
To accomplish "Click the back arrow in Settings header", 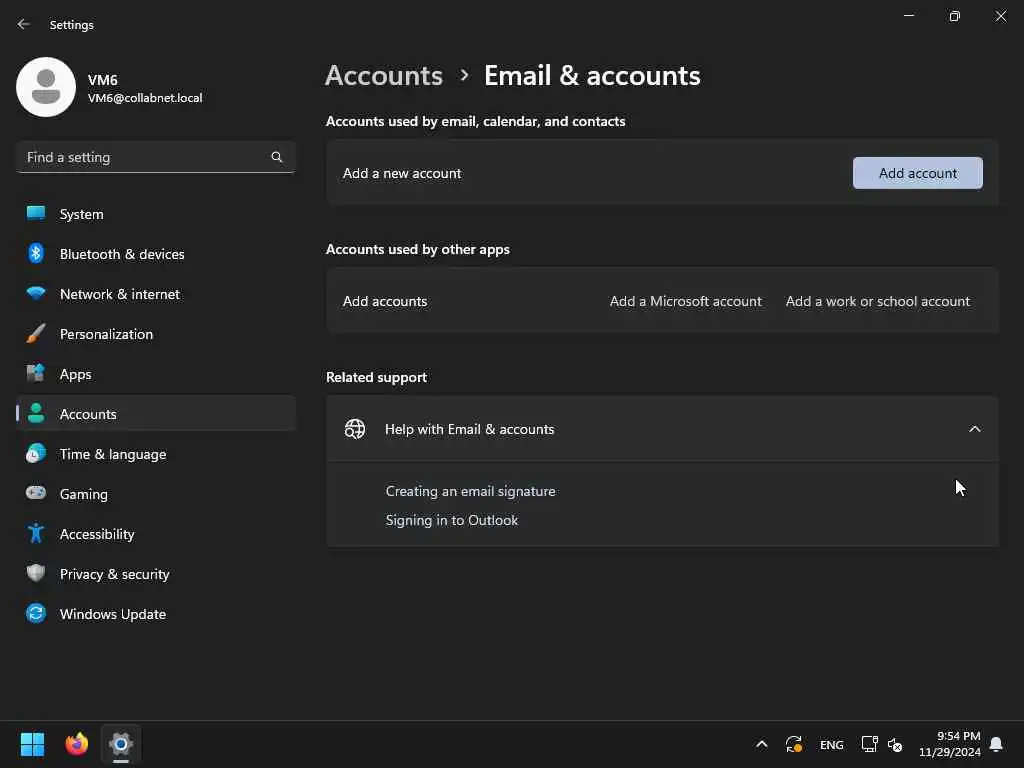I will point(24,24).
